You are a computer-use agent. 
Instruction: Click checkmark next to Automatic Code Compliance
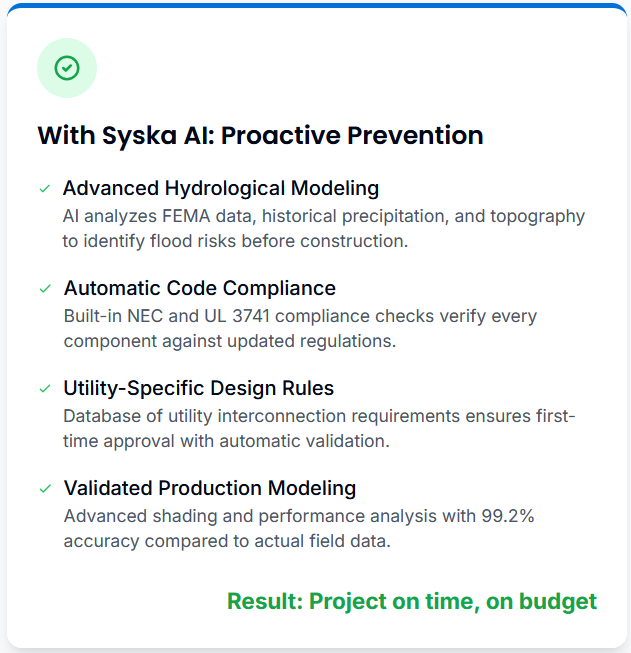(x=44, y=288)
